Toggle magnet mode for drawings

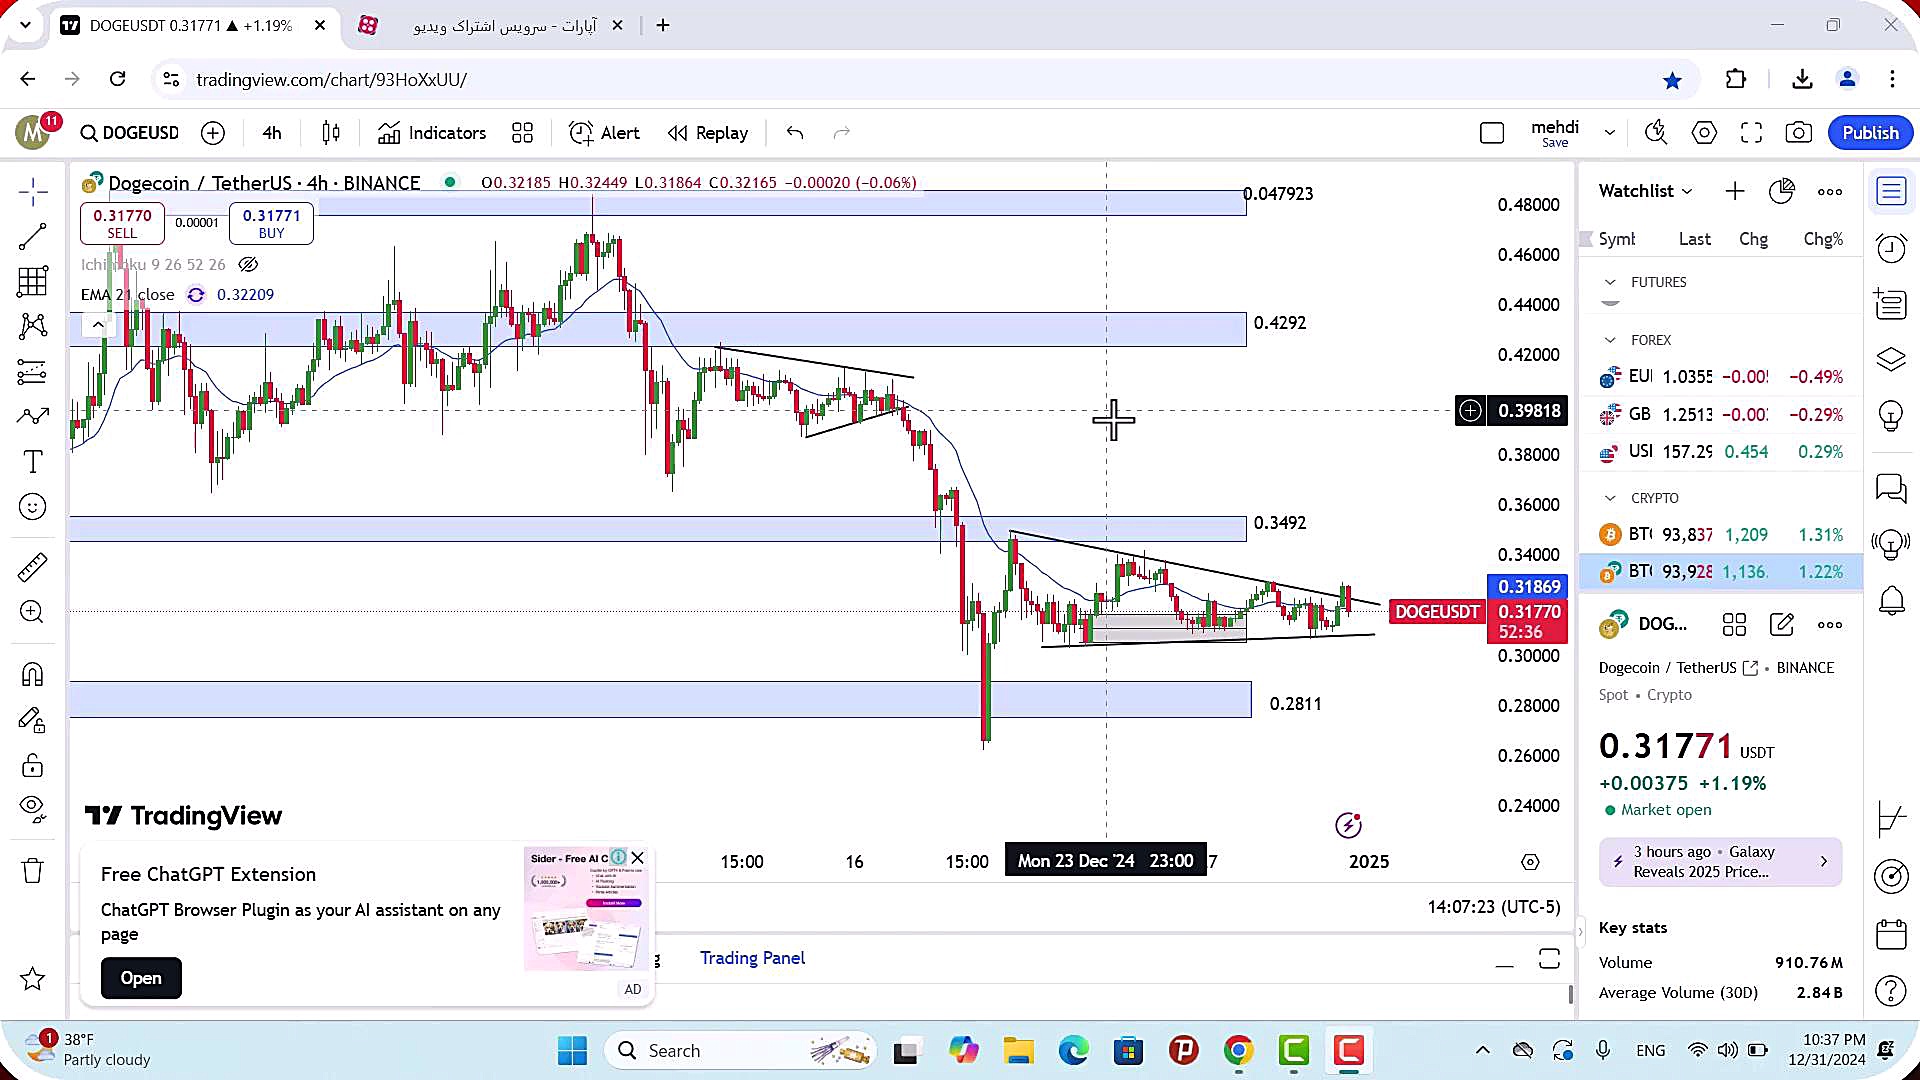32,675
